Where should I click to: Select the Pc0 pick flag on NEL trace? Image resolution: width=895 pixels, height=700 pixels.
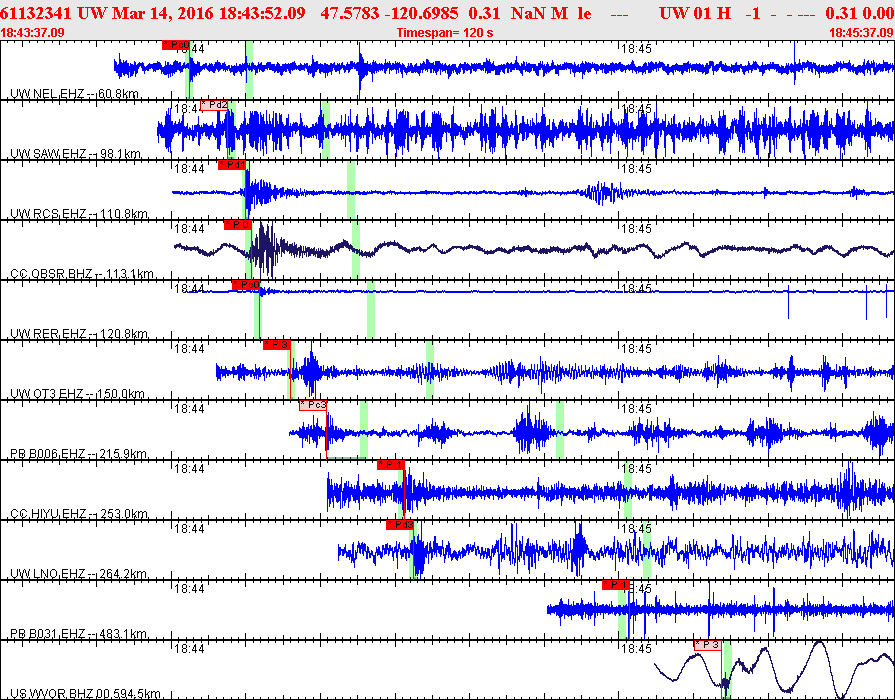tap(176, 45)
